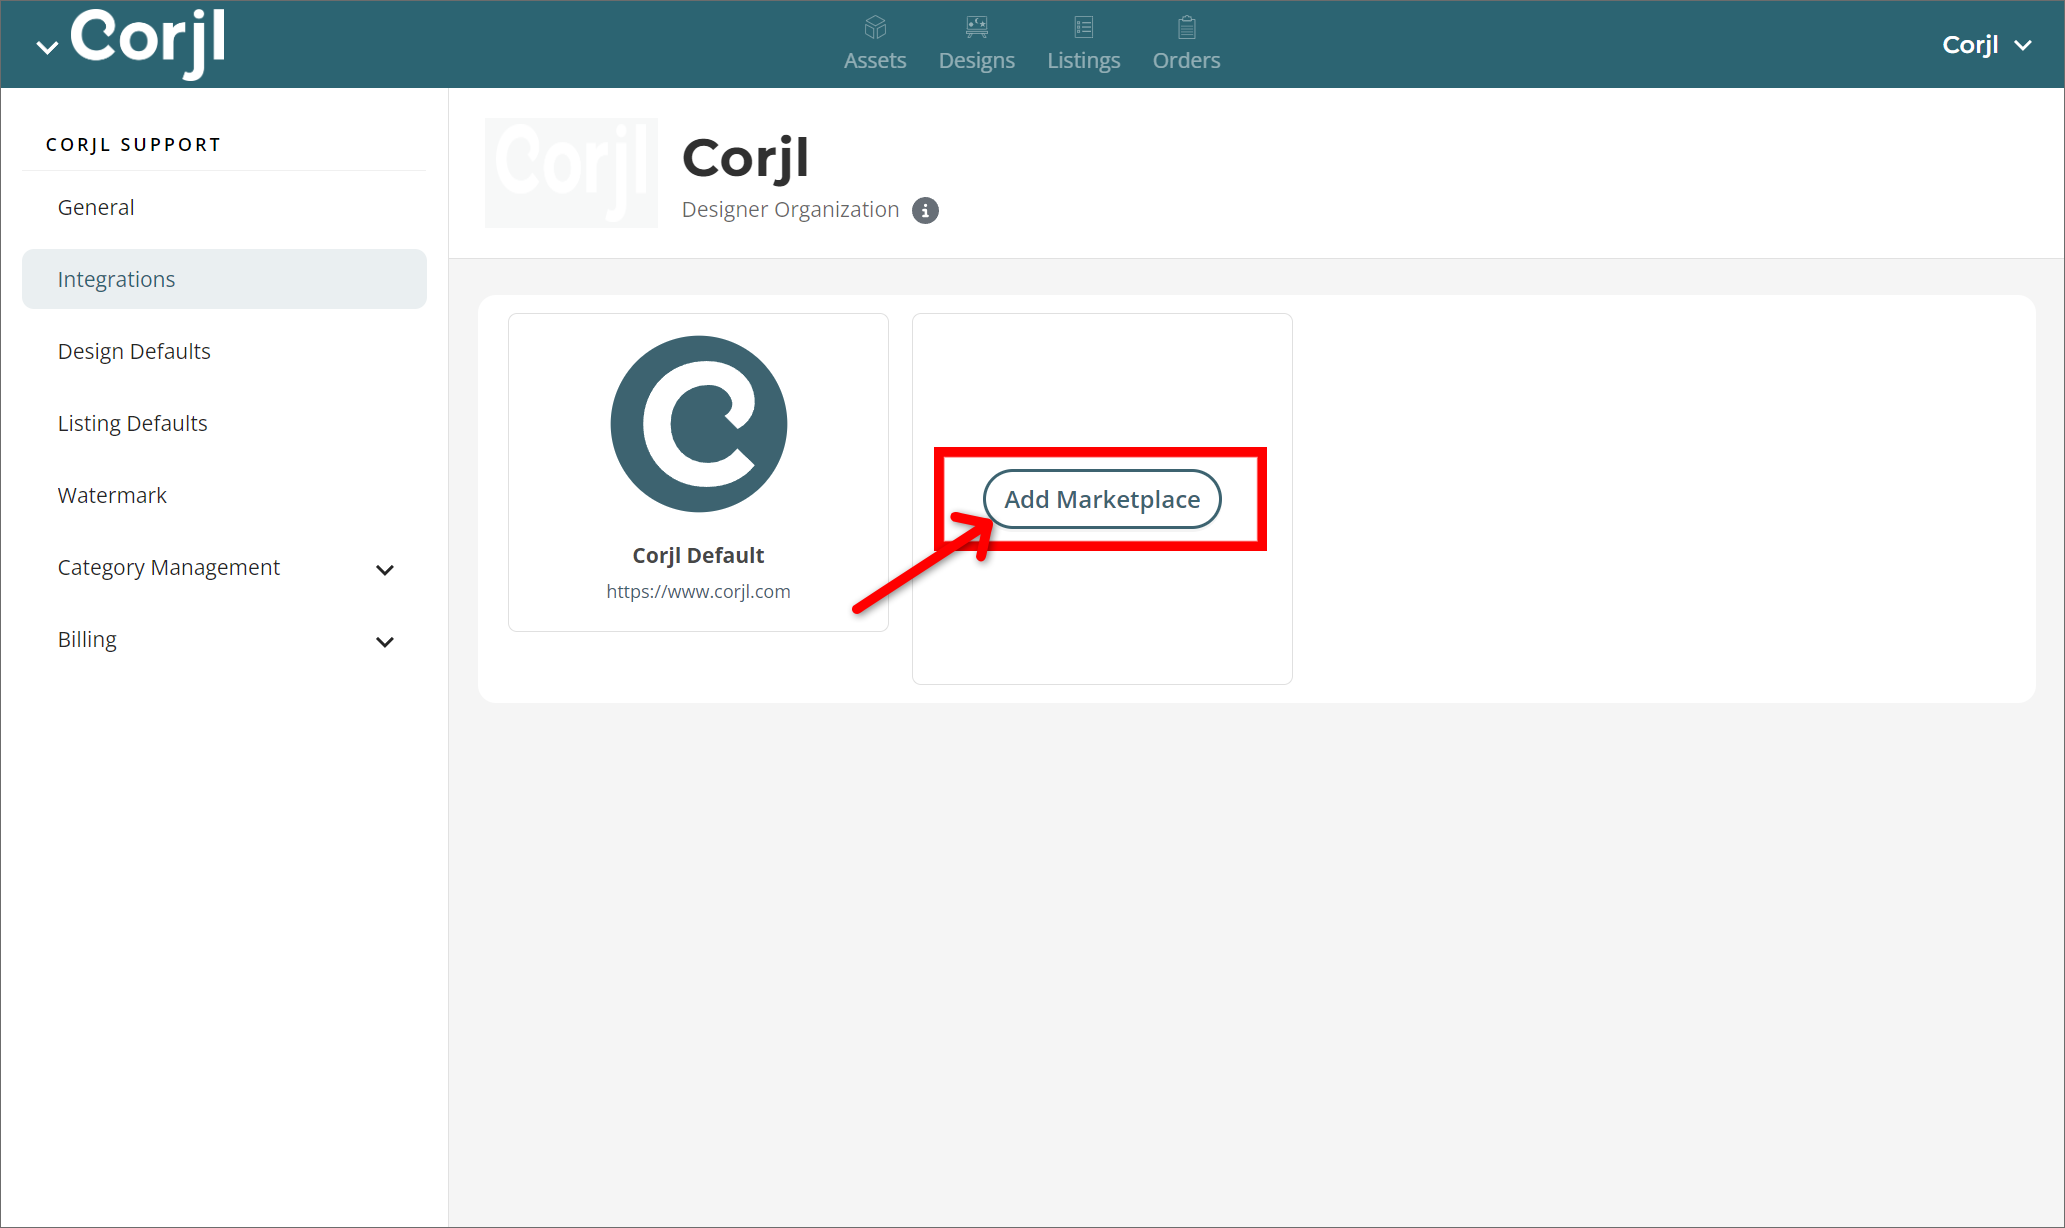Screen dimensions: 2065x1228
Task: Select General in the sidebar
Action: click(x=96, y=207)
